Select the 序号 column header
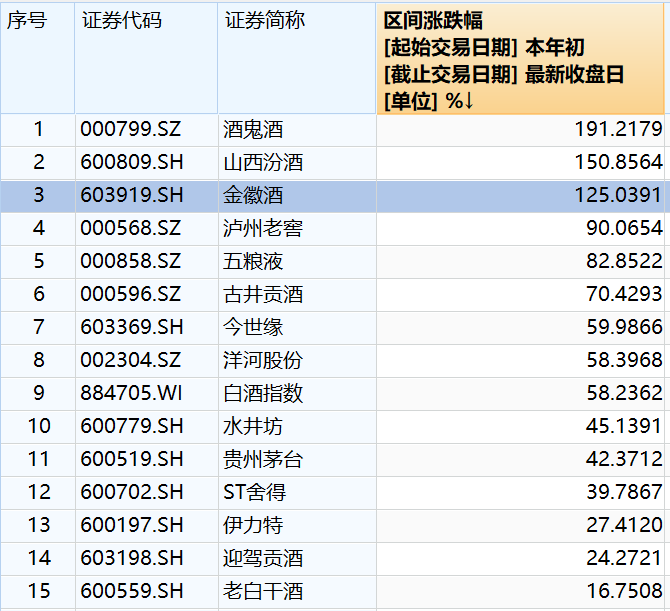Viewport: 670px width, 611px height. (38, 59)
